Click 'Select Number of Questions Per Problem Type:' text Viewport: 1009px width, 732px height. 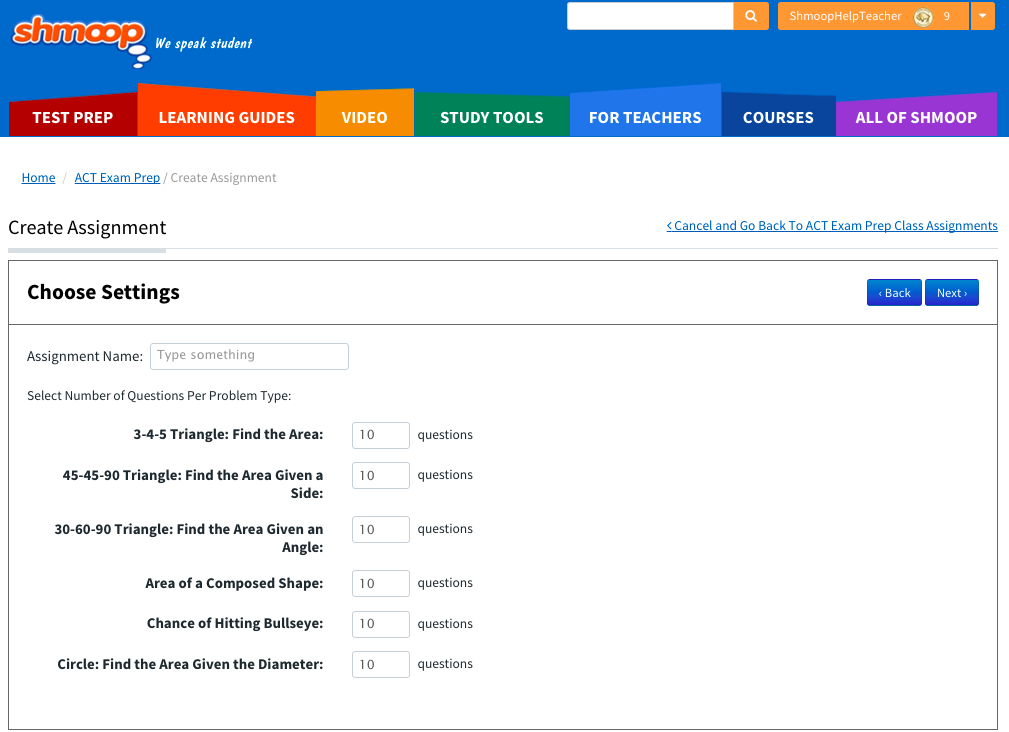159,396
